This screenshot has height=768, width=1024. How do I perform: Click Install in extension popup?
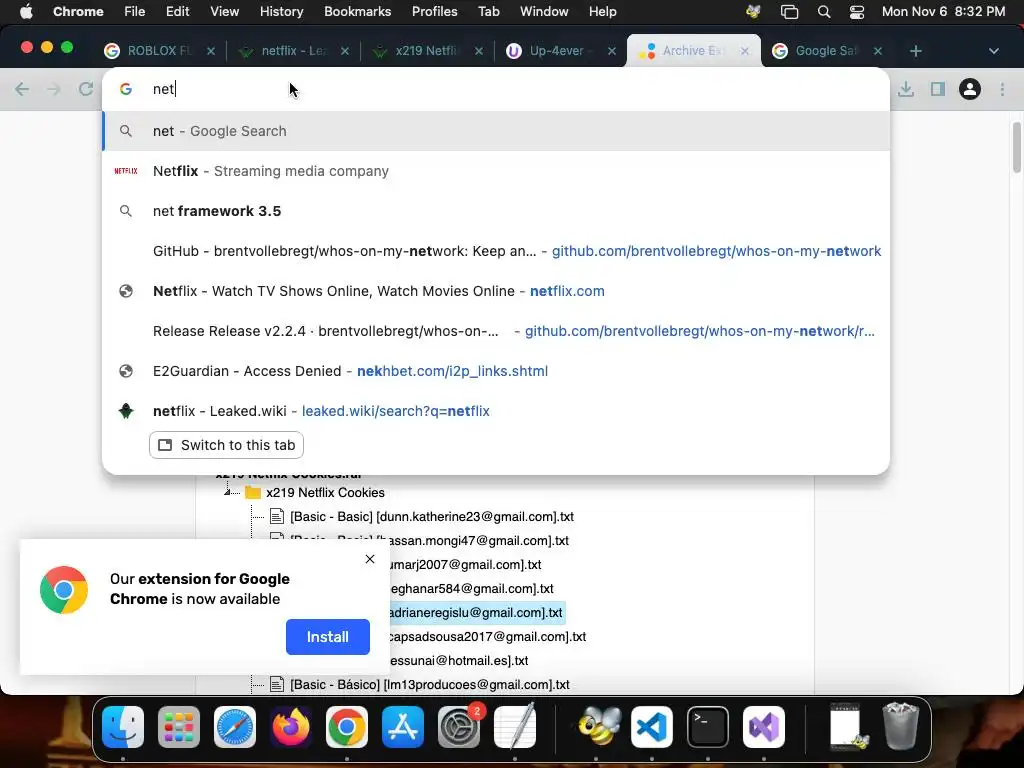pyautogui.click(x=328, y=637)
